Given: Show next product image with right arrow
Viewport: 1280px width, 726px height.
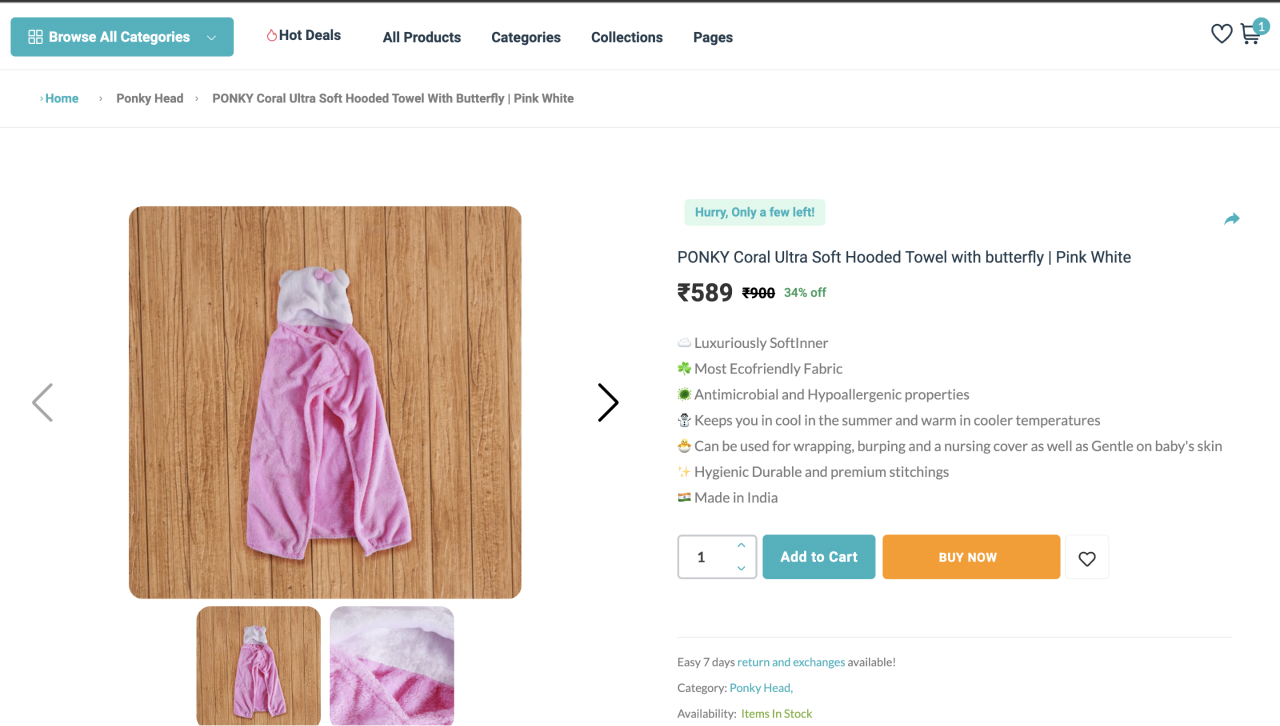Looking at the screenshot, I should (x=608, y=402).
